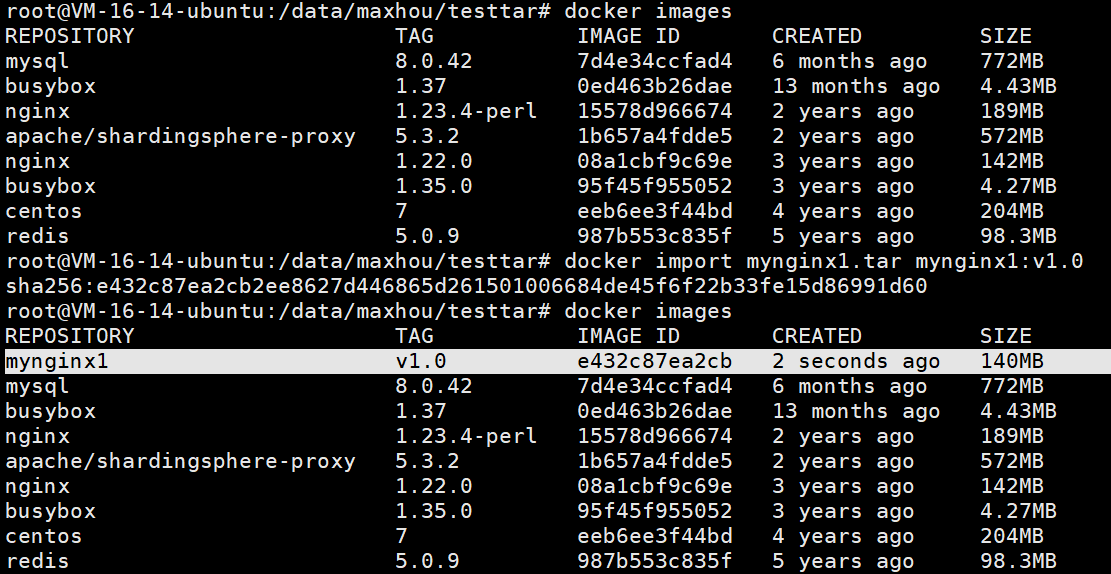Click the shell prompt before 'docker import'
1111x574 pixels.
[278, 261]
